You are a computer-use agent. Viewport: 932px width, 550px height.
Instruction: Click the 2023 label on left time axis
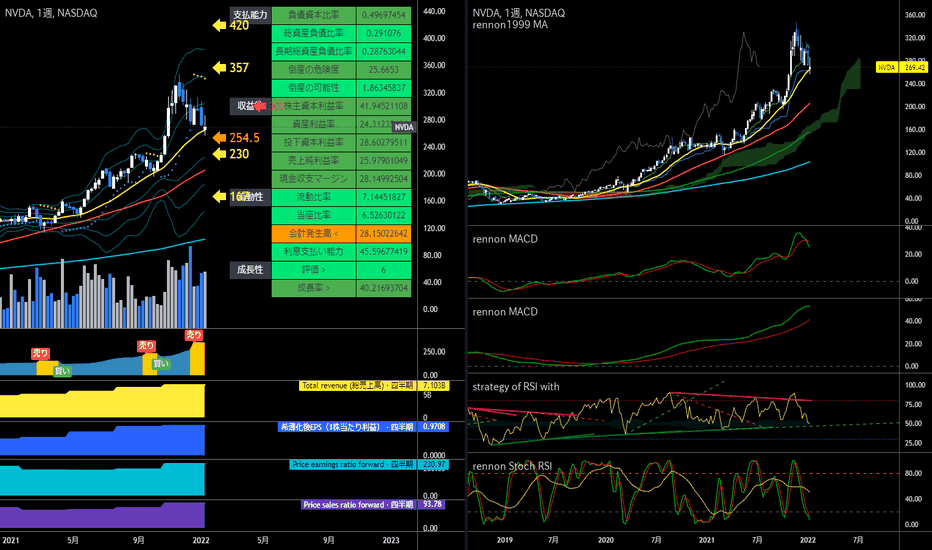(391, 540)
